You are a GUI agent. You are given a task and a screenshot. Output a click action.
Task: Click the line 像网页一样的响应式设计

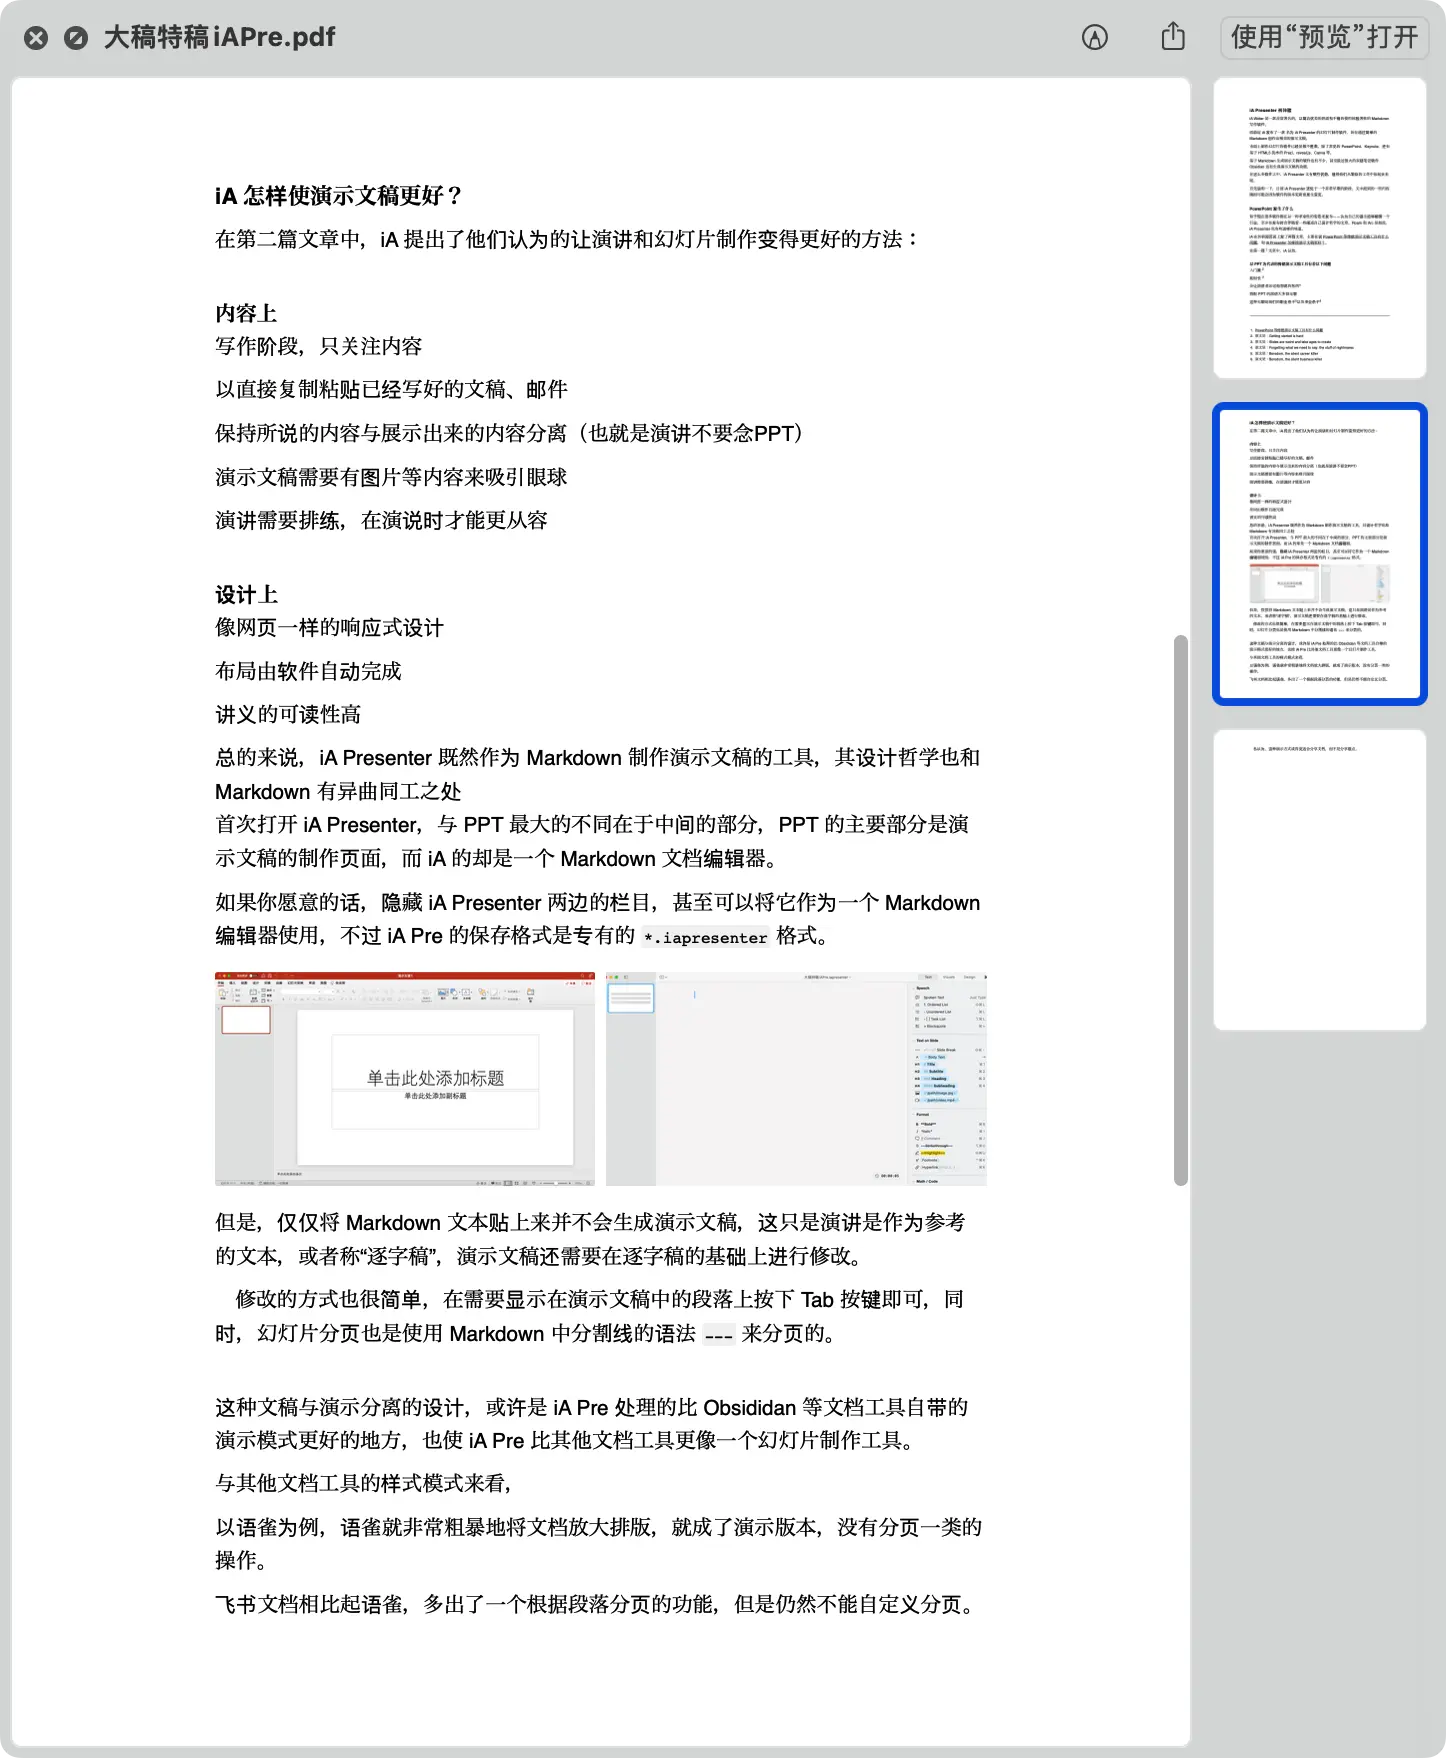pos(329,628)
